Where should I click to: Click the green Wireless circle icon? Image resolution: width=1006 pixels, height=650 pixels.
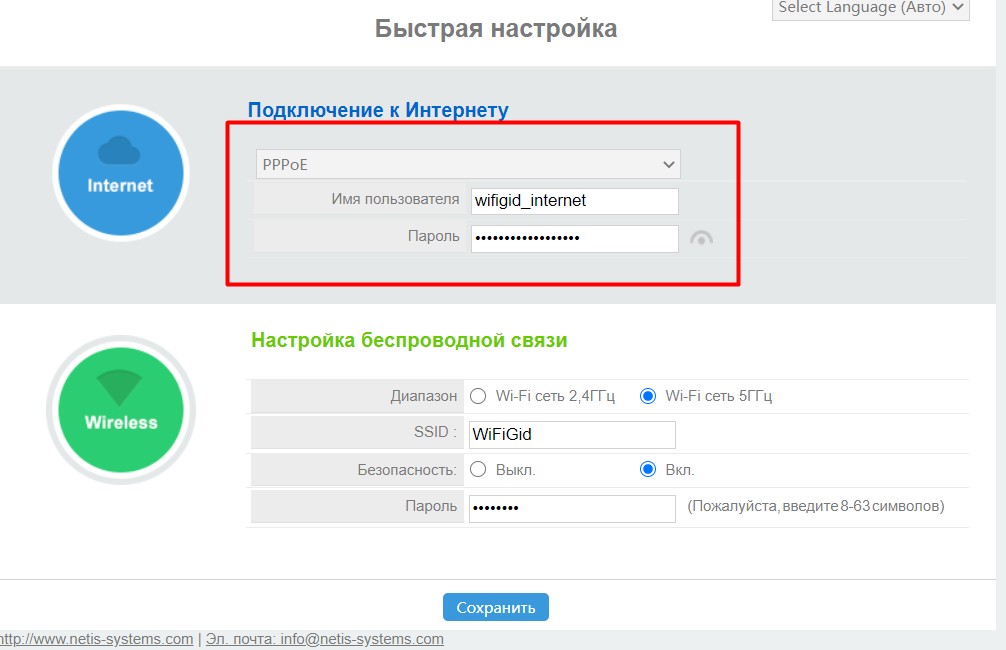coord(120,410)
